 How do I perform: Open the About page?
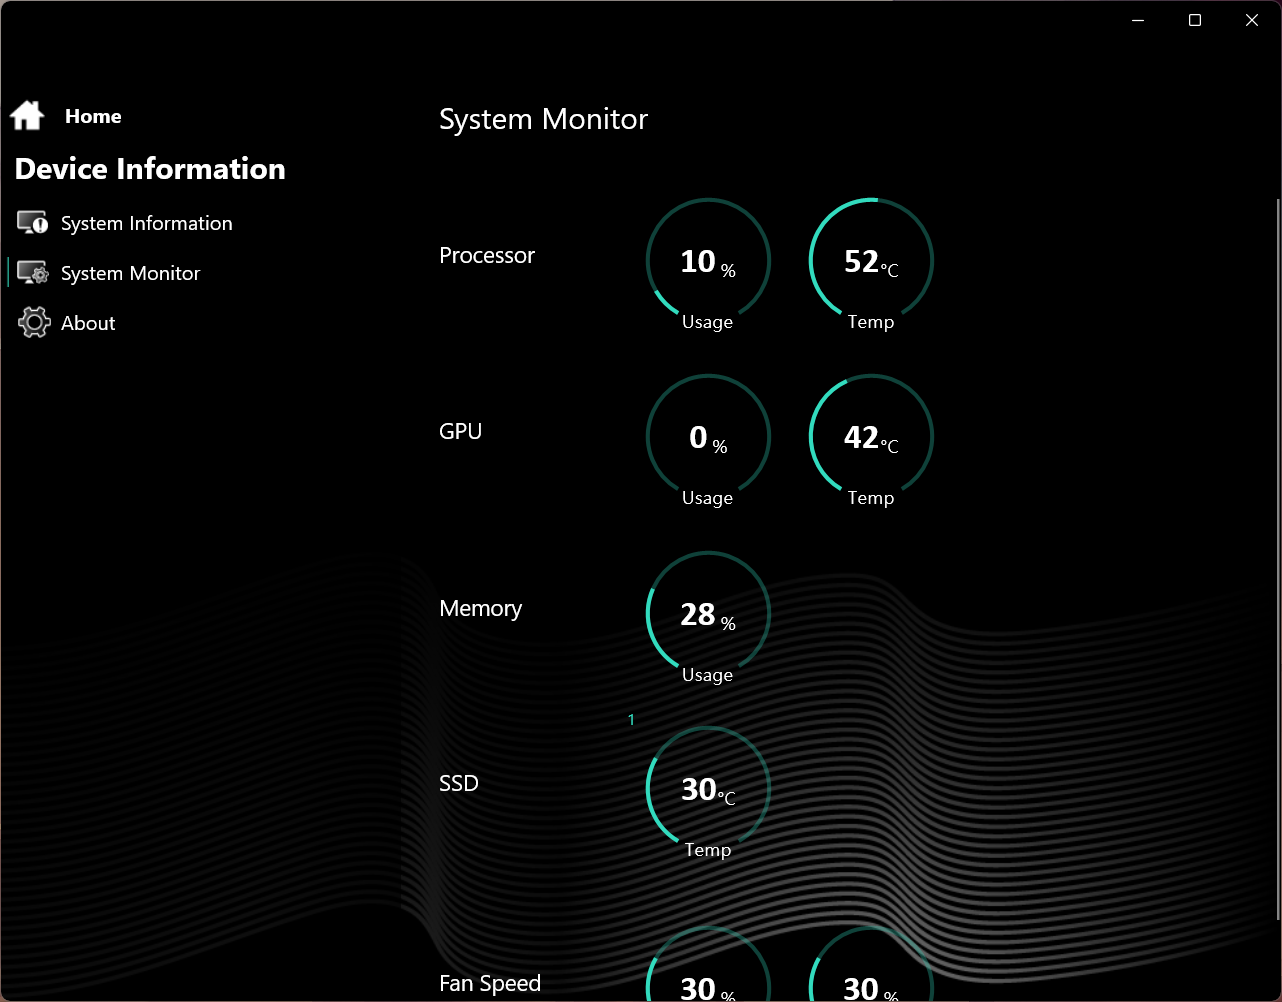tap(88, 323)
